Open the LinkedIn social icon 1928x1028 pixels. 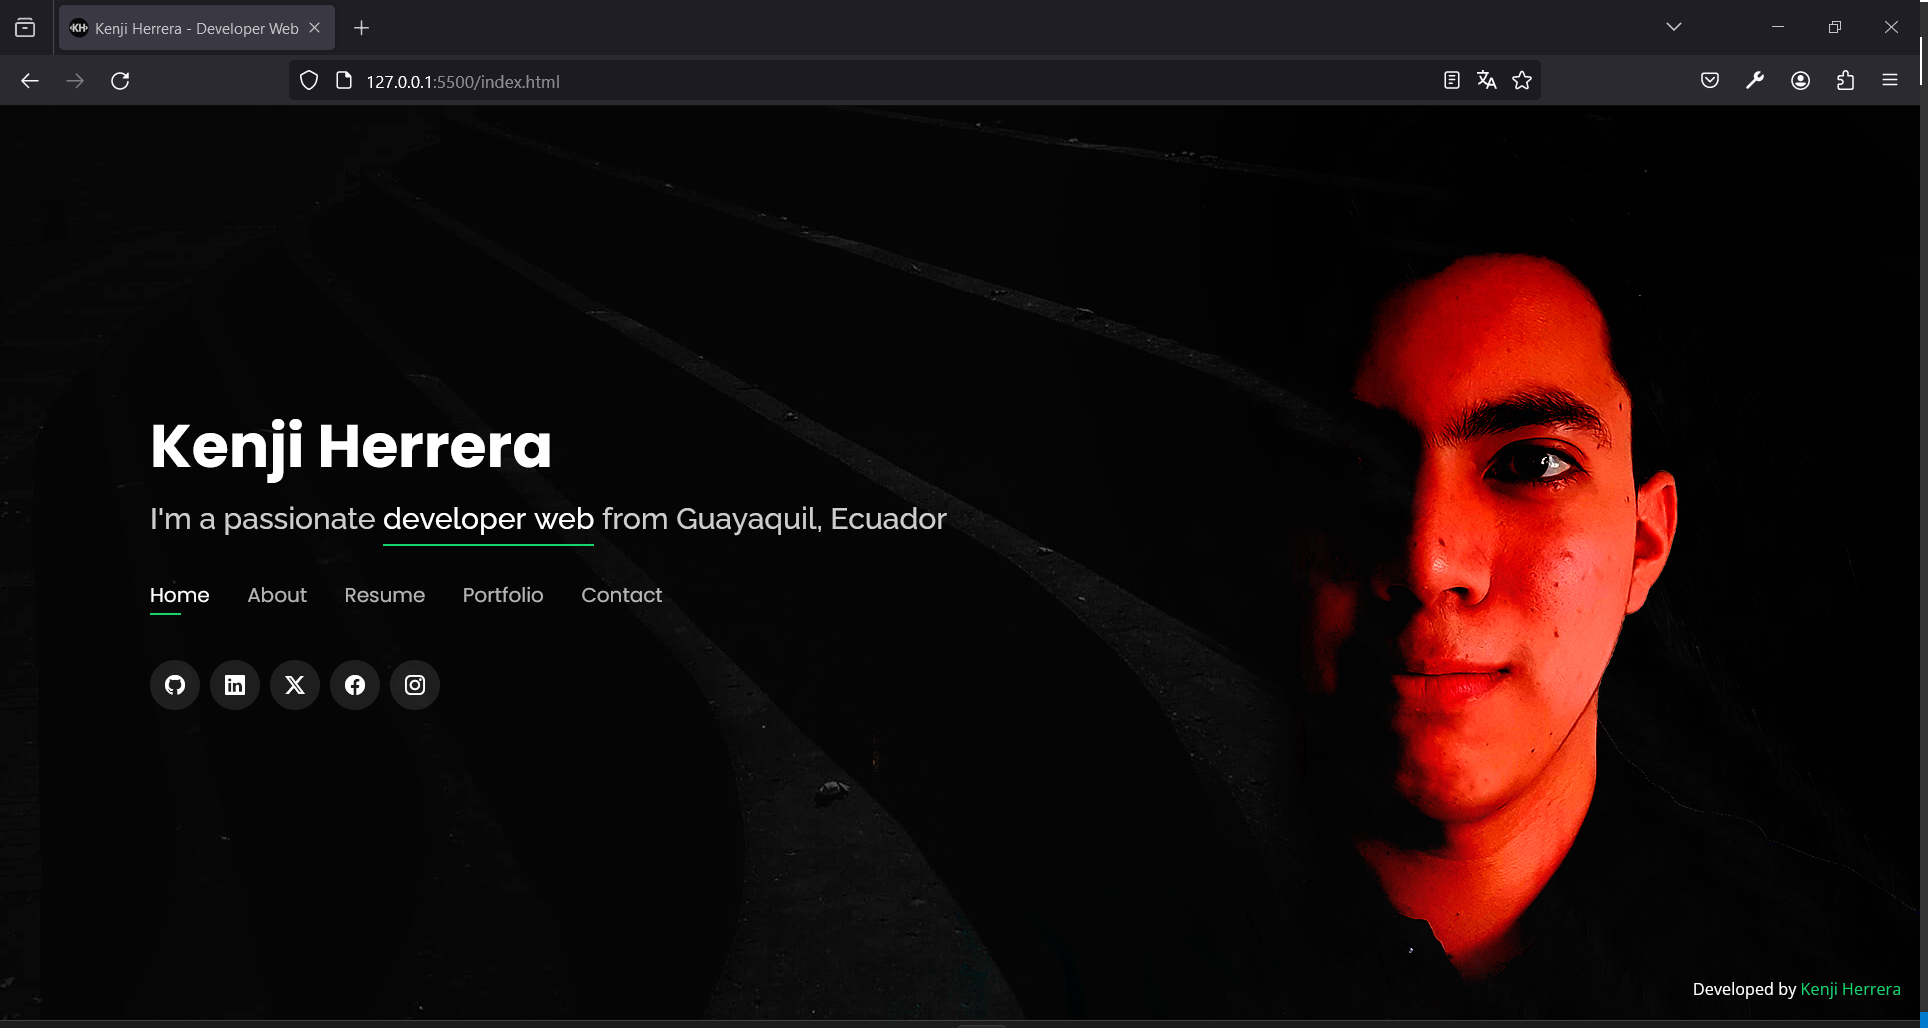pyautogui.click(x=235, y=685)
